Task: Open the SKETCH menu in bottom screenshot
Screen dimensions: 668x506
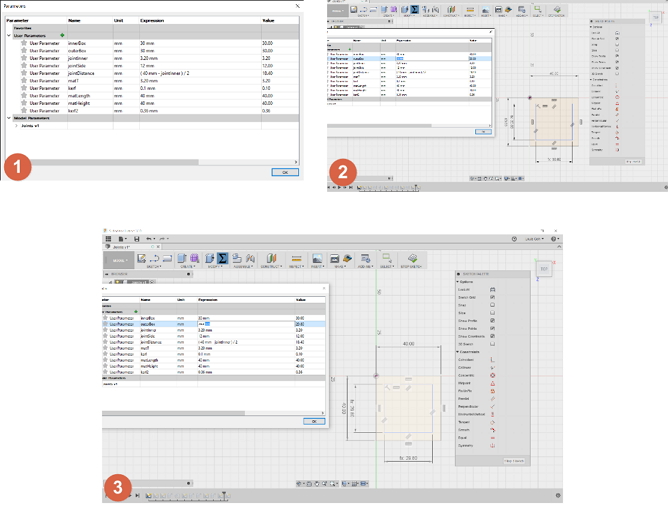Action: coord(153,267)
